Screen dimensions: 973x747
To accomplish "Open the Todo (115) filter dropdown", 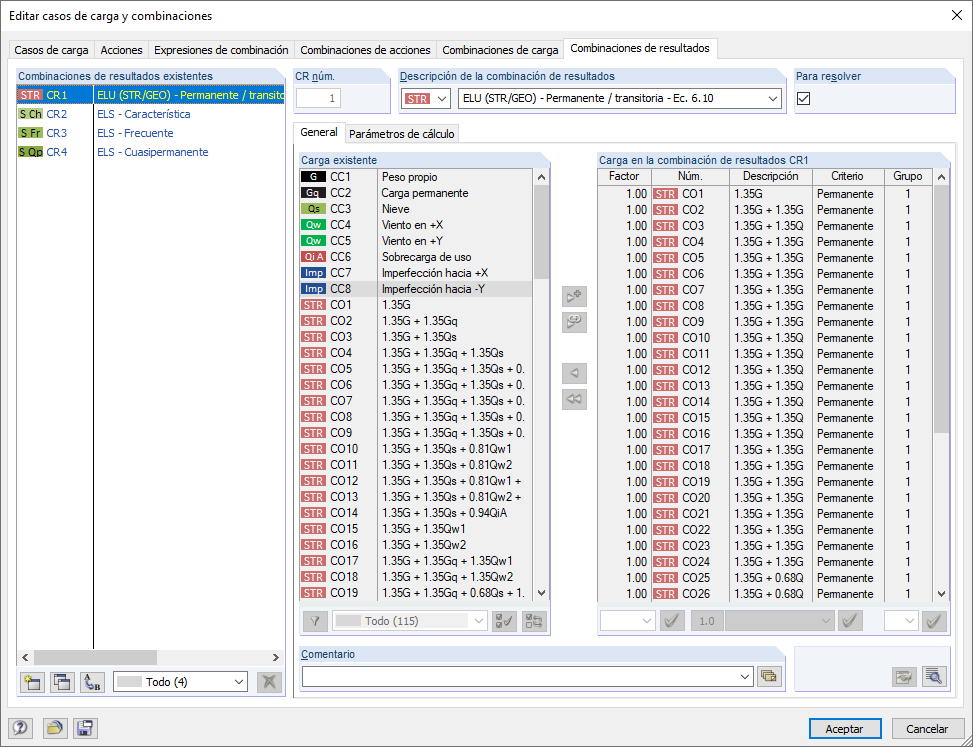I will tap(410, 621).
